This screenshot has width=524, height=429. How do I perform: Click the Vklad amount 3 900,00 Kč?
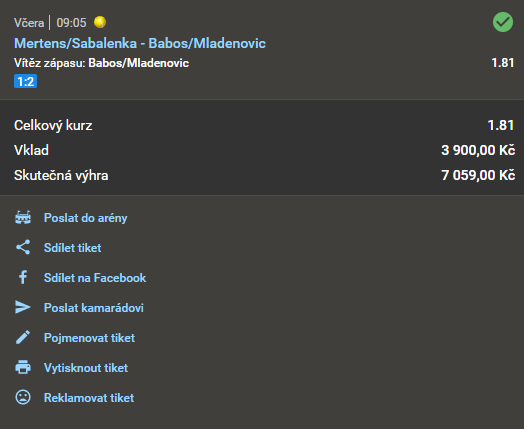478,150
